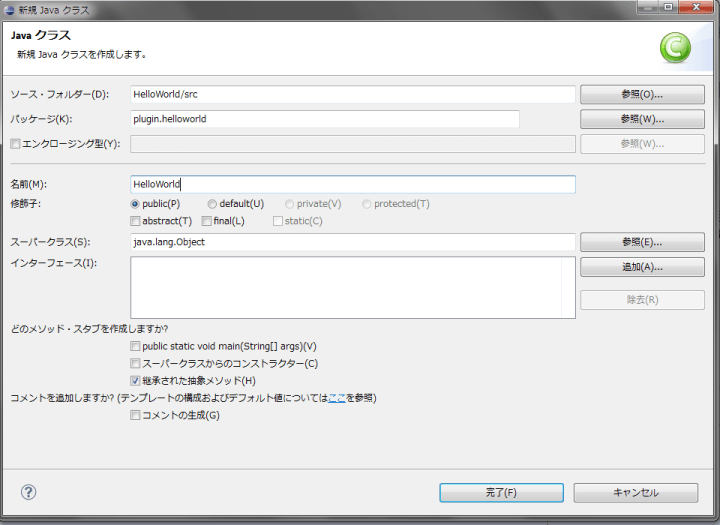Click the help question mark icon
This screenshot has width=720, height=525.
click(29, 492)
